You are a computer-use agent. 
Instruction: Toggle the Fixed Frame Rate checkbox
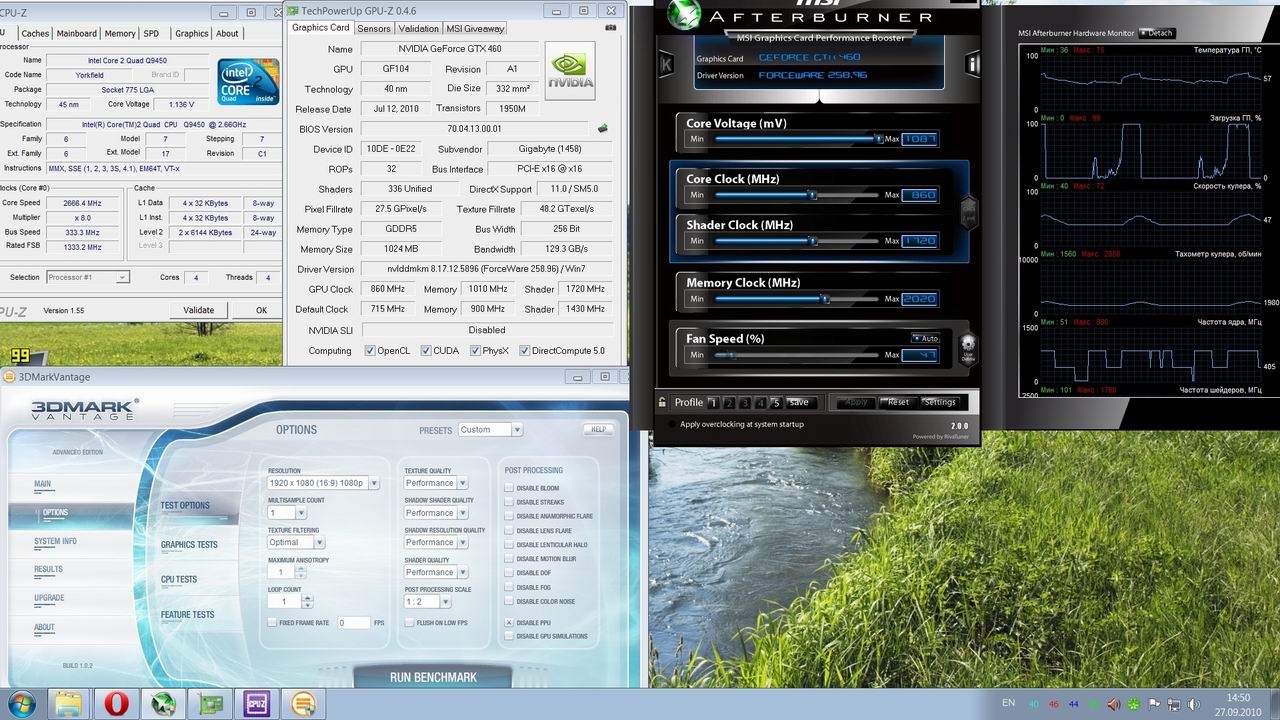[x=272, y=622]
